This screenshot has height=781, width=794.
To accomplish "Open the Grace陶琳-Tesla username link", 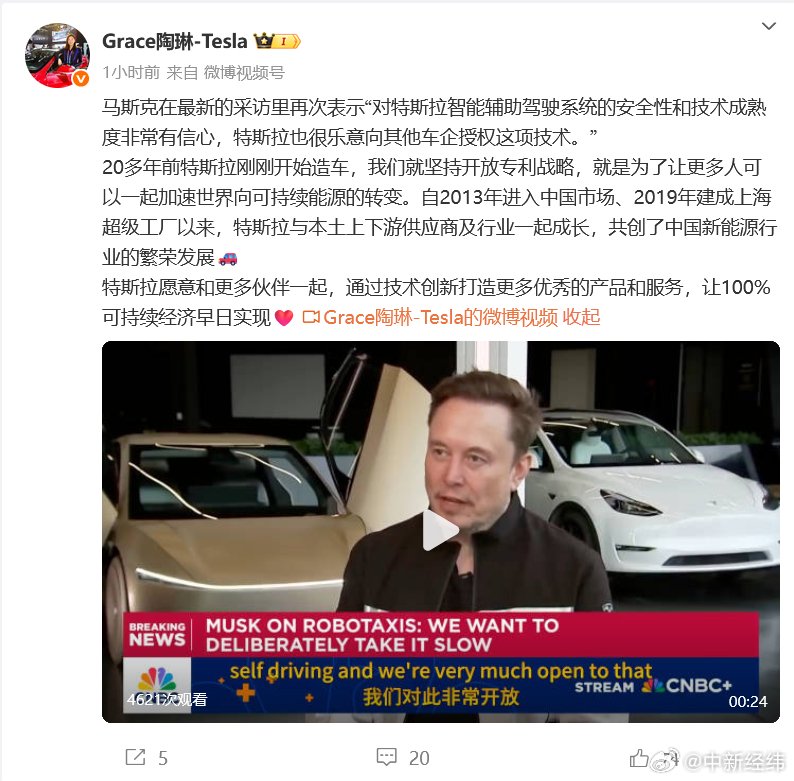I will tap(175, 41).
